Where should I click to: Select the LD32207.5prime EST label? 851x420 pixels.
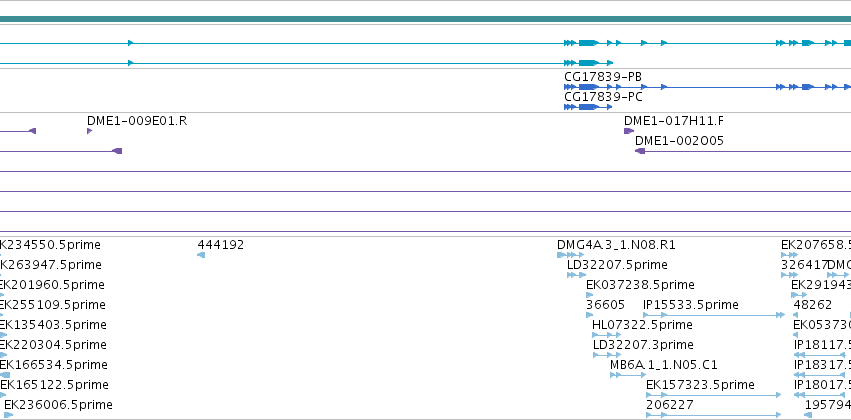coord(617,265)
